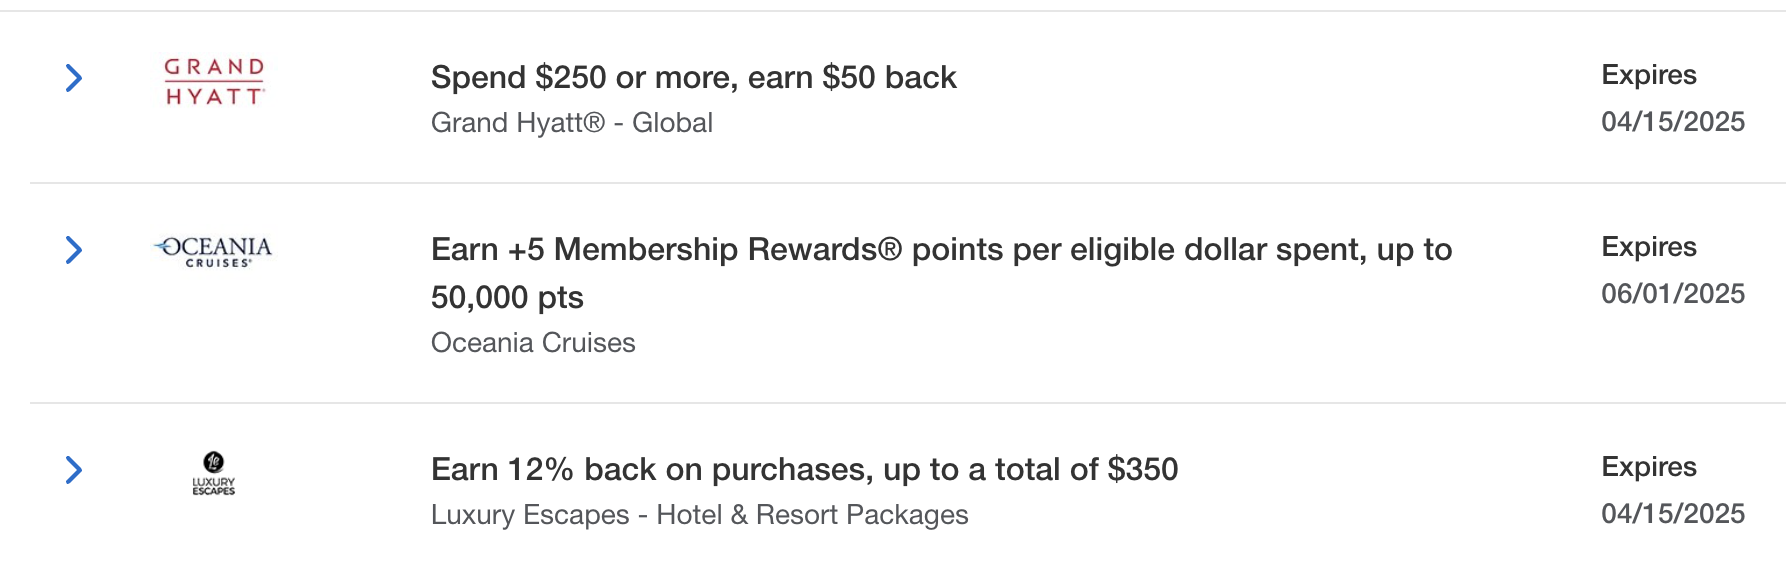Click the round emblem above Luxury Escapes text
The width and height of the screenshot is (1786, 570).
coord(213,462)
